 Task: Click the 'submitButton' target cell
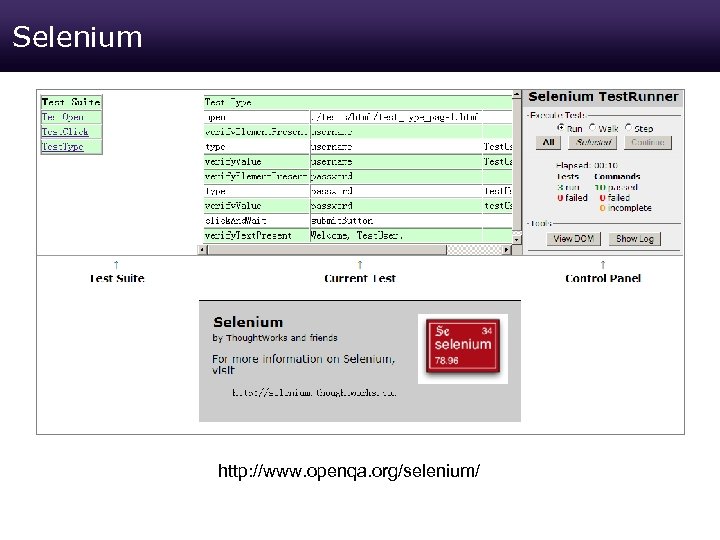[396, 221]
